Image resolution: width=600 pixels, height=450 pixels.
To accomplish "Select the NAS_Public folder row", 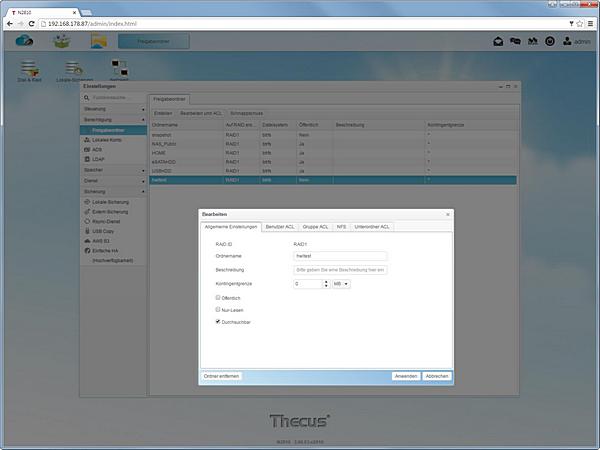I will point(333,144).
